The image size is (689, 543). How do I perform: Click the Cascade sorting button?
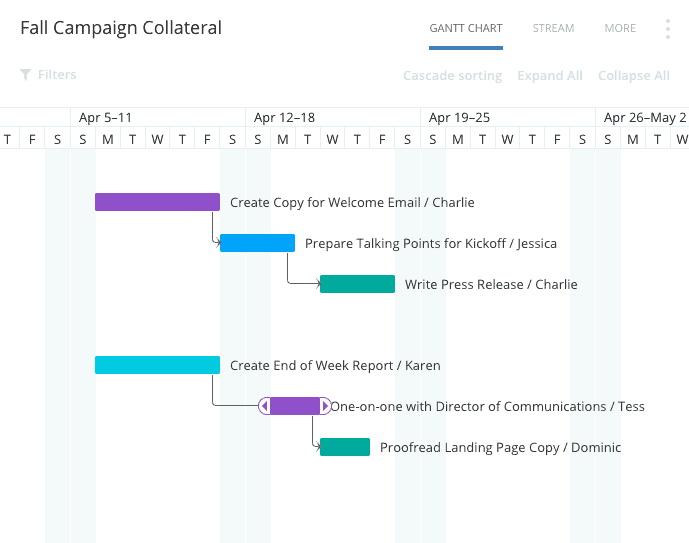pos(453,76)
